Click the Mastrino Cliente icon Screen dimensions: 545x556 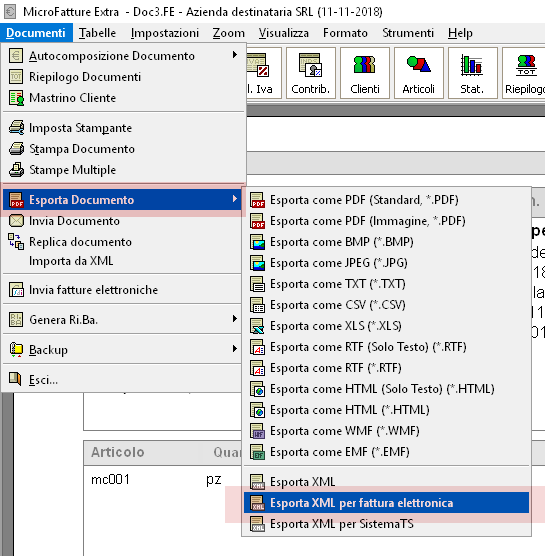[x=16, y=98]
